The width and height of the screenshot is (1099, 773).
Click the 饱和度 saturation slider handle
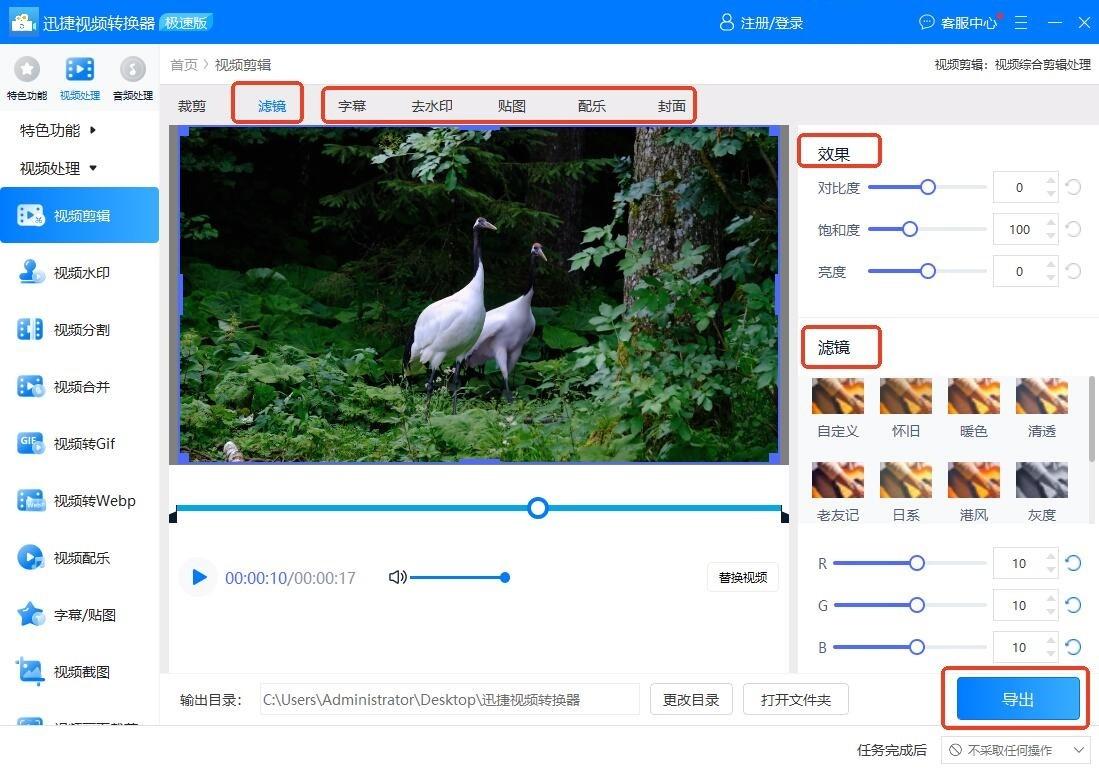[x=909, y=229]
